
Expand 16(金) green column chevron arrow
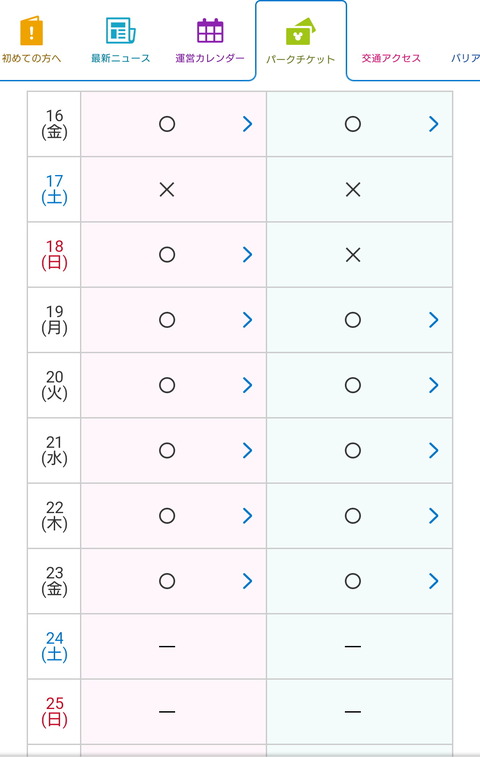(434, 124)
